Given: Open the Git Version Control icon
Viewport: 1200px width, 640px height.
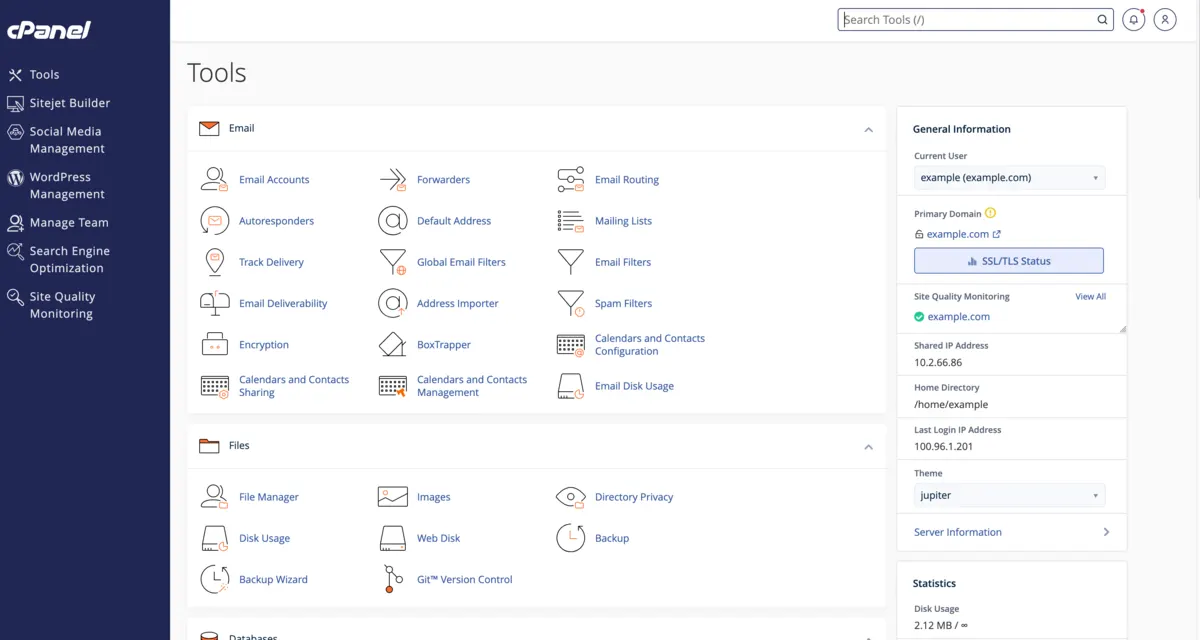Looking at the screenshot, I should coord(393,580).
